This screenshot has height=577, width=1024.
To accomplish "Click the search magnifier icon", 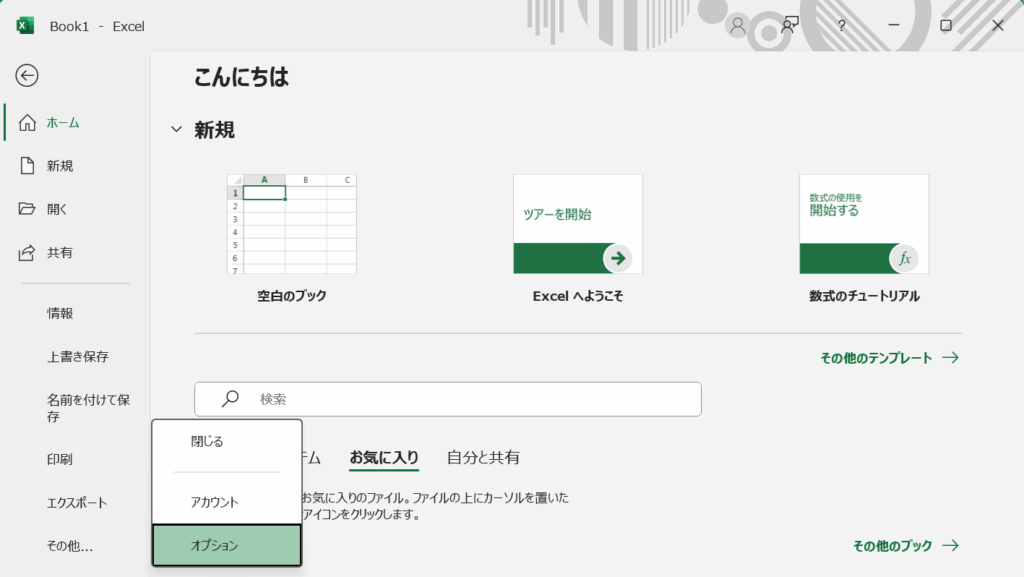I will (x=230, y=399).
